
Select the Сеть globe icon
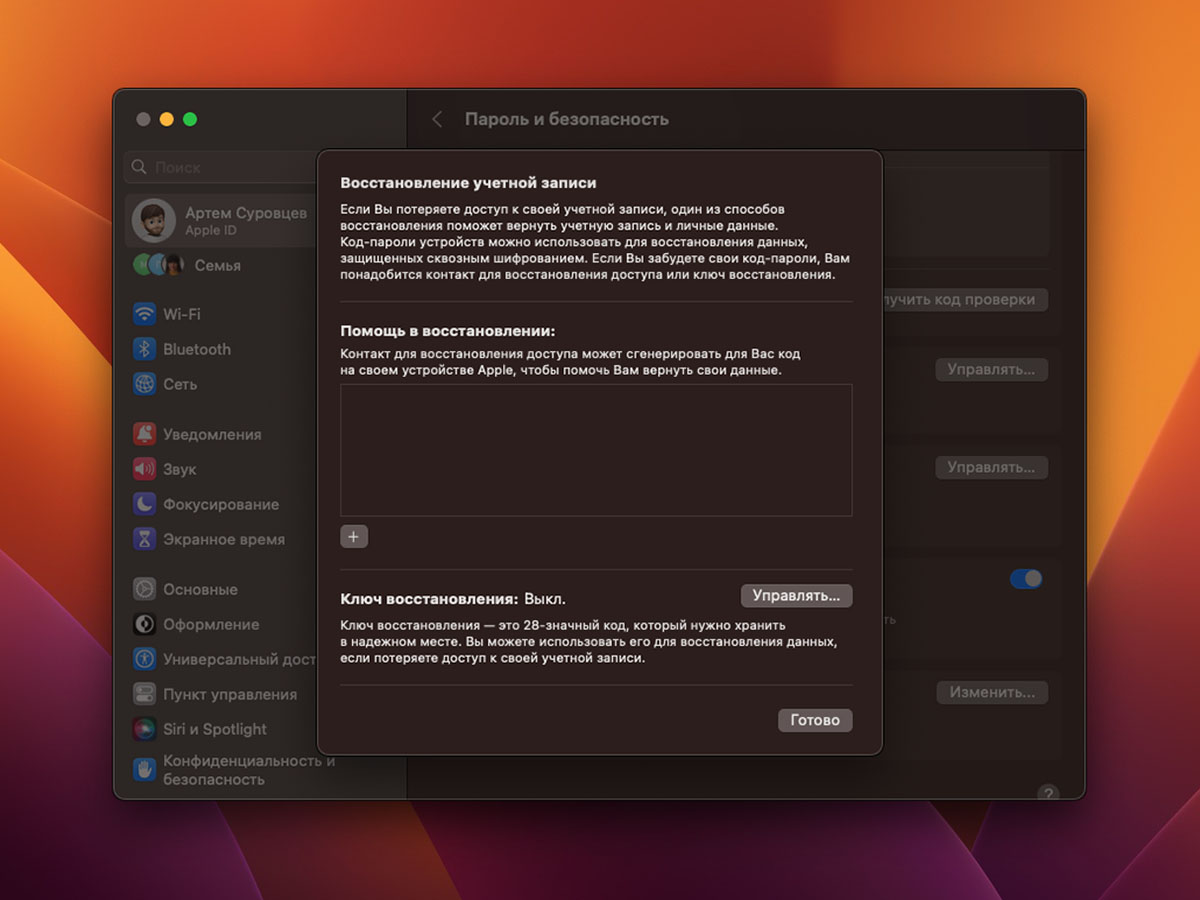[145, 384]
